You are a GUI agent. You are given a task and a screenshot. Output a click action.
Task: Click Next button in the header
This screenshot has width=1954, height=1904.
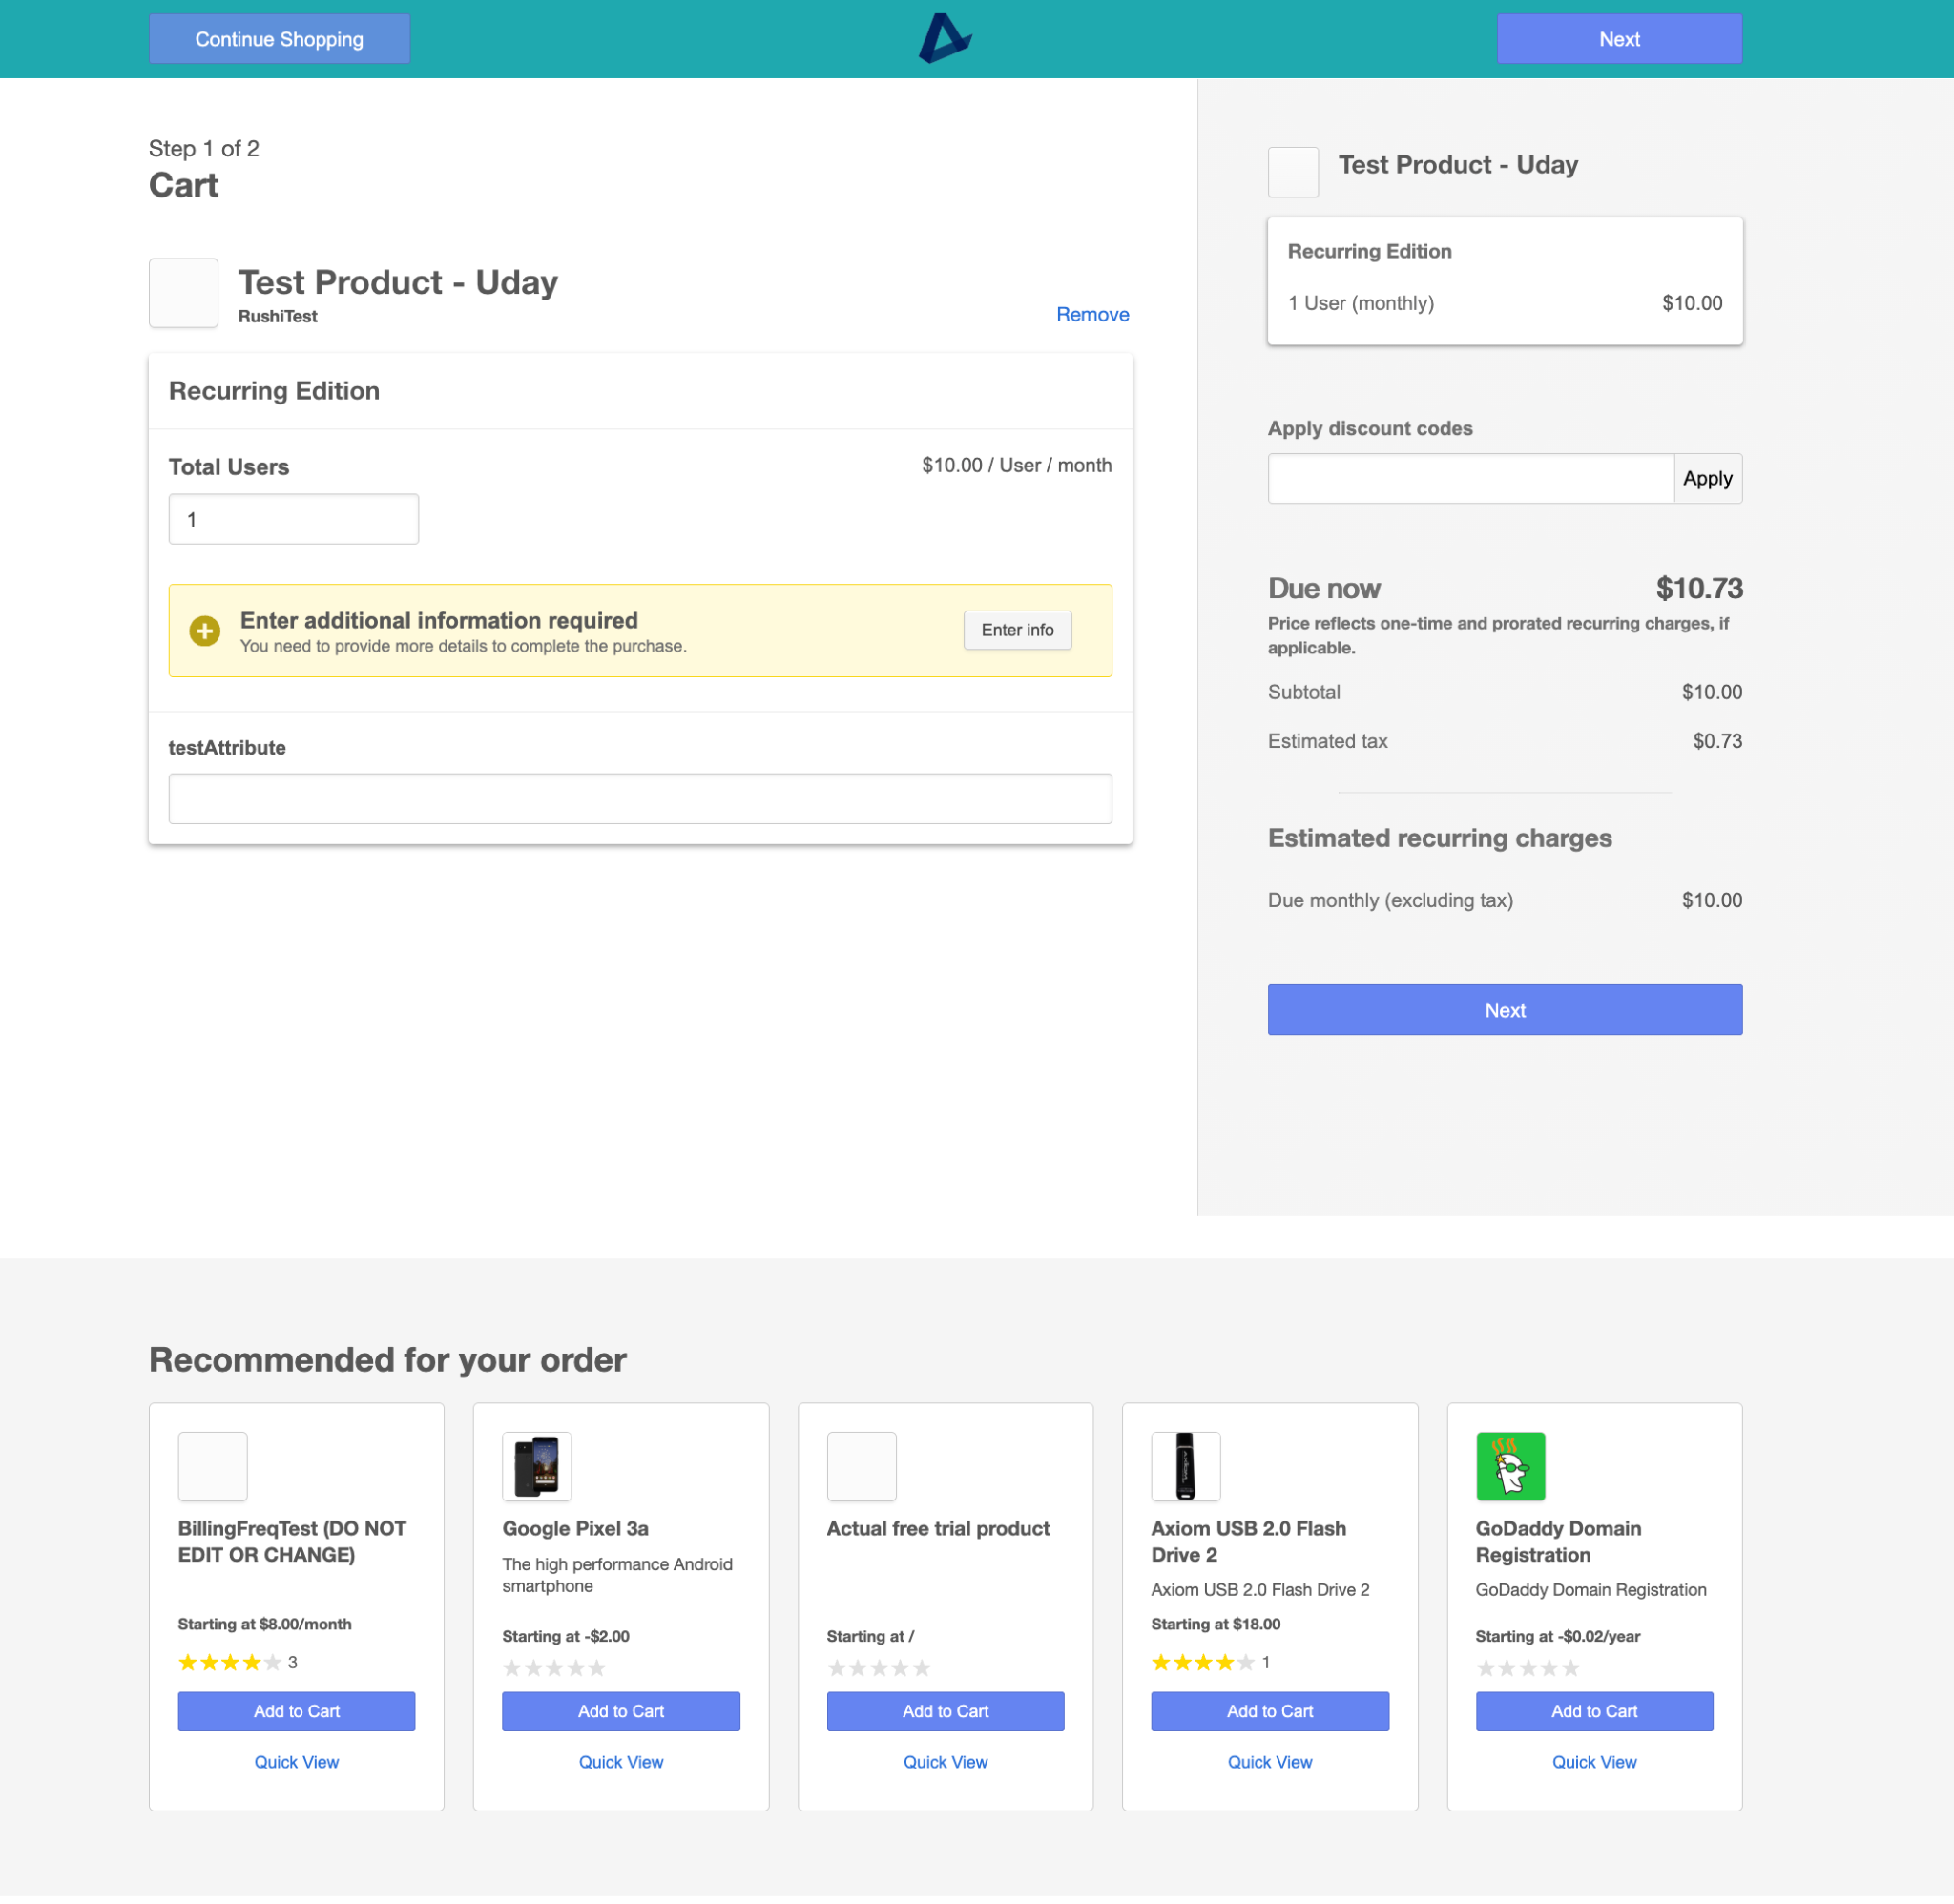pos(1618,39)
